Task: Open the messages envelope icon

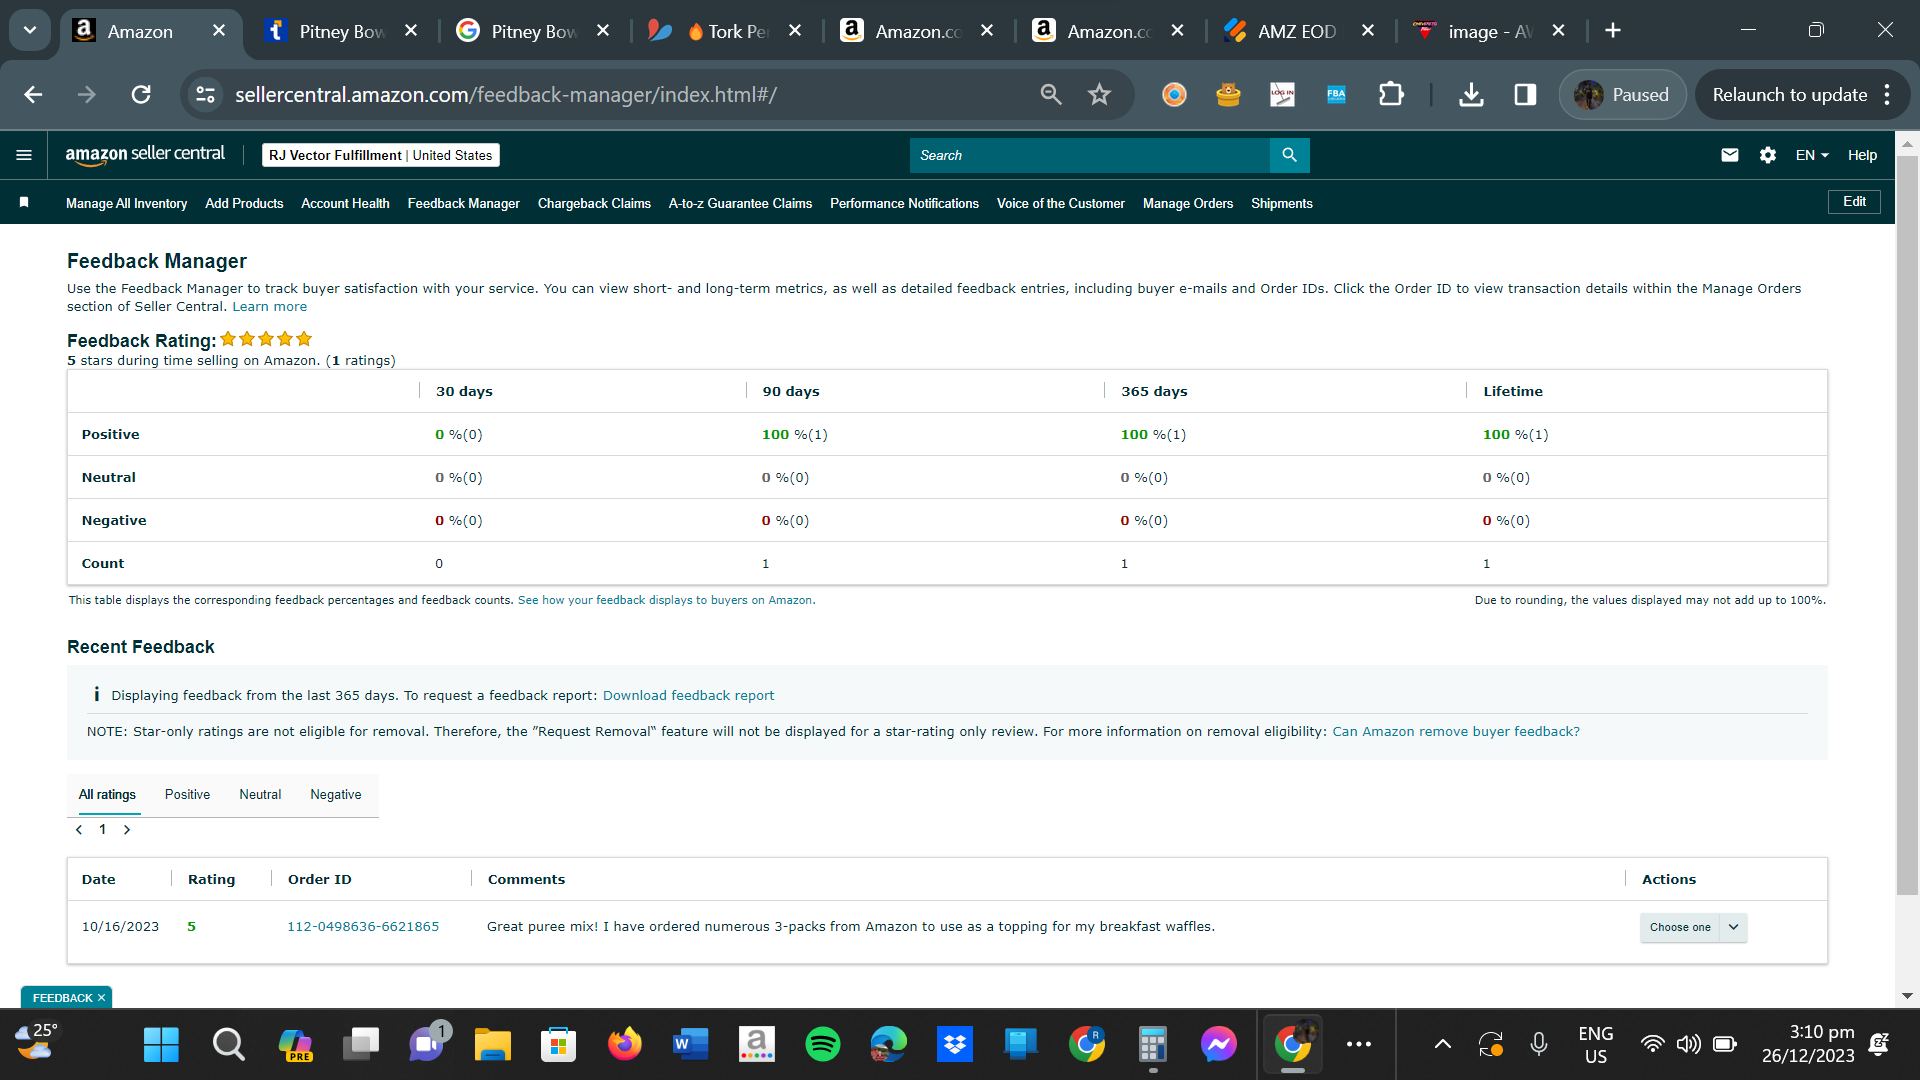Action: click(1730, 155)
